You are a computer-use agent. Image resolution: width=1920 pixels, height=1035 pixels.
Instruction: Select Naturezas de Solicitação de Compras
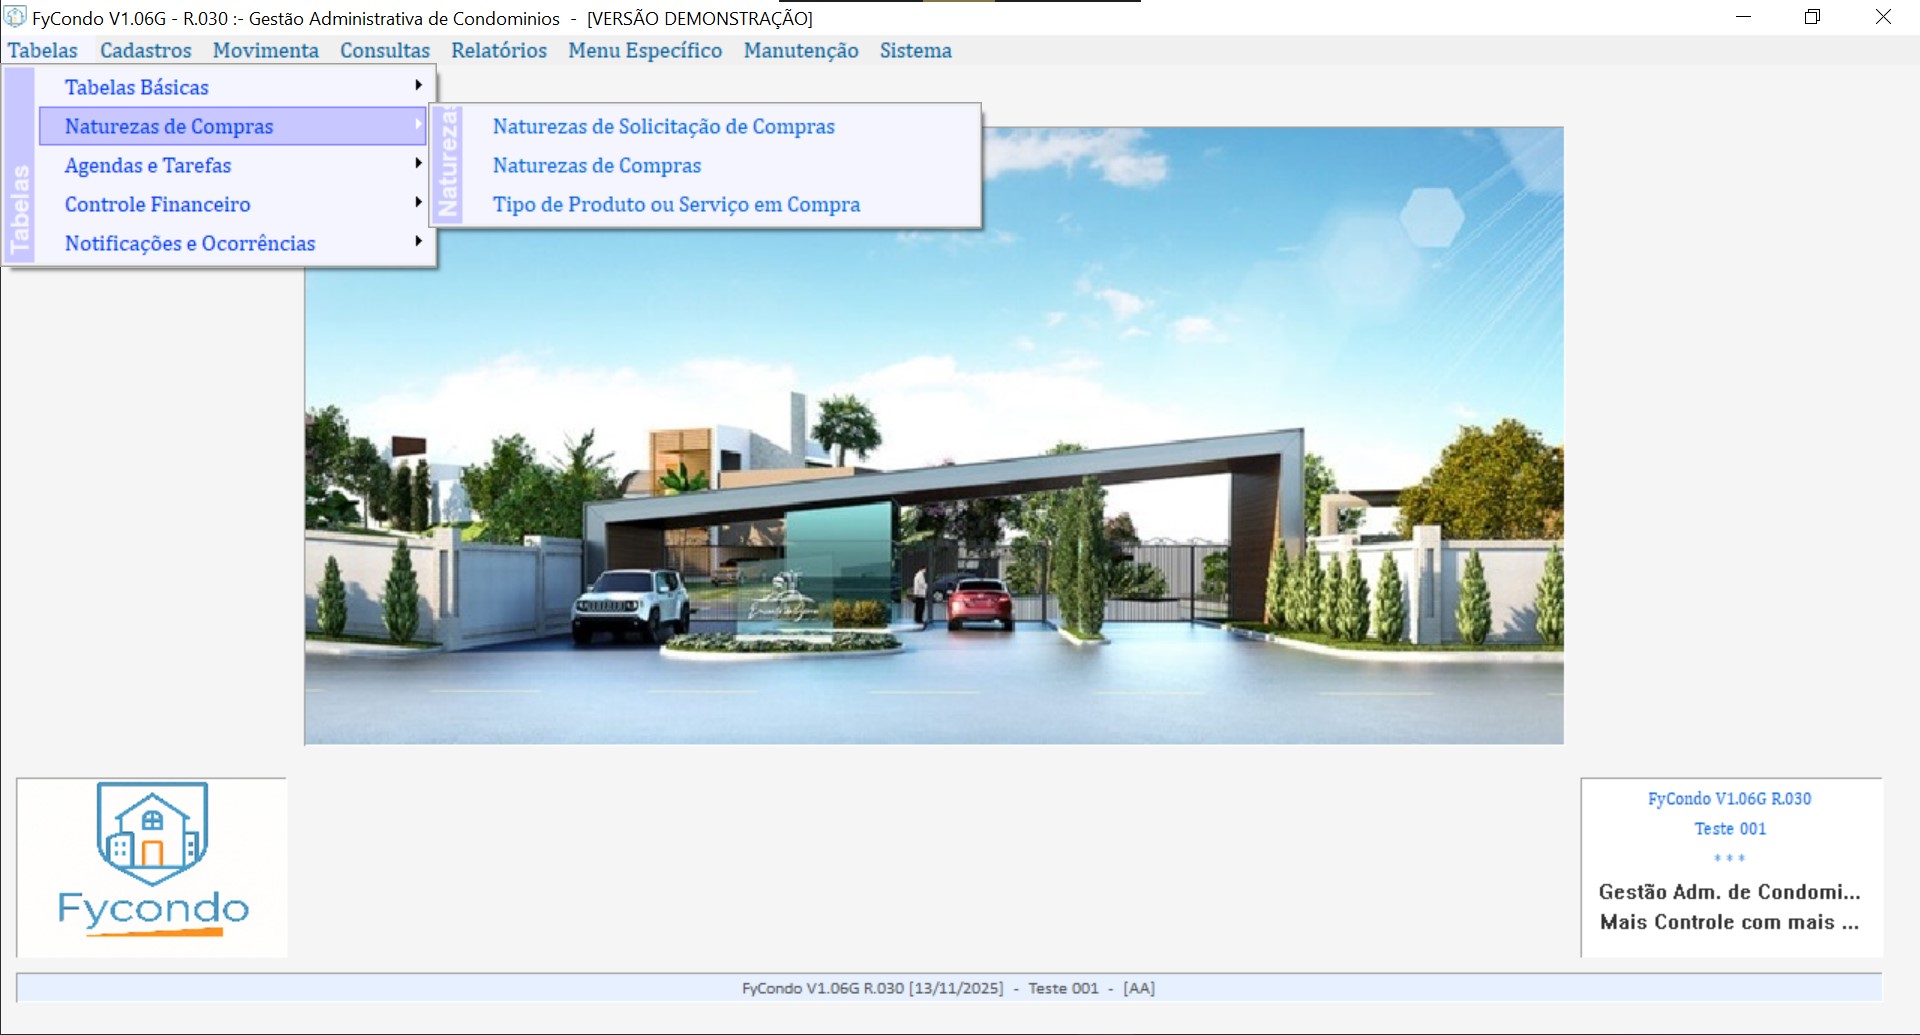tap(663, 126)
